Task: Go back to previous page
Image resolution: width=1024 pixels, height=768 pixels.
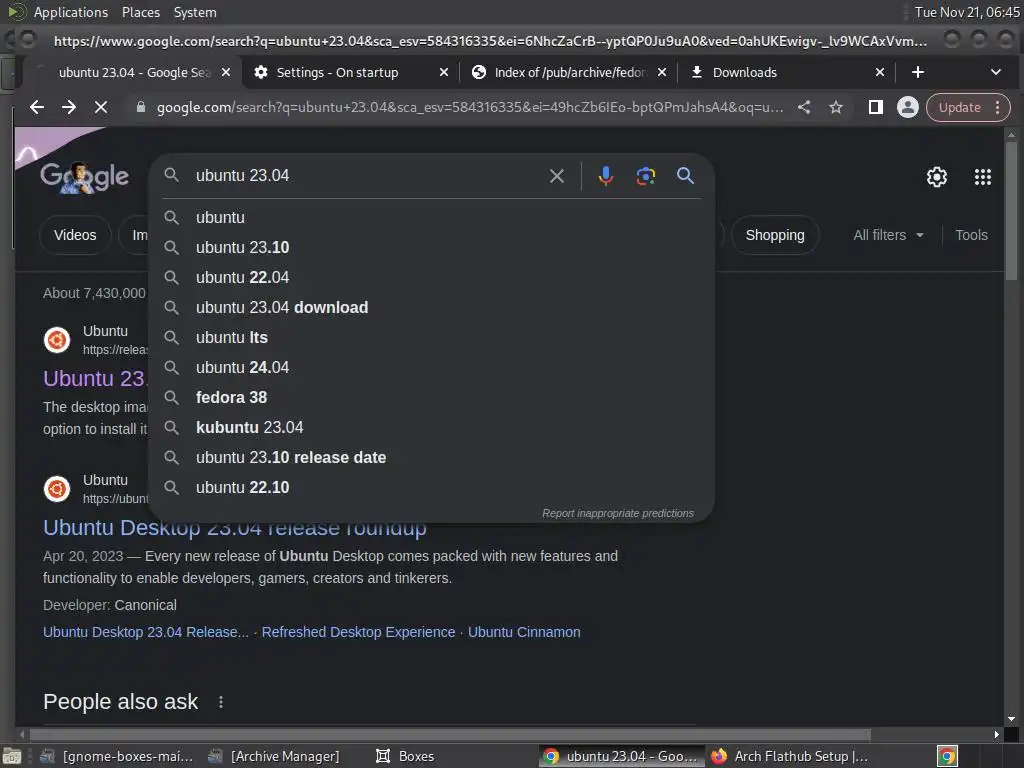Action: click(x=37, y=107)
